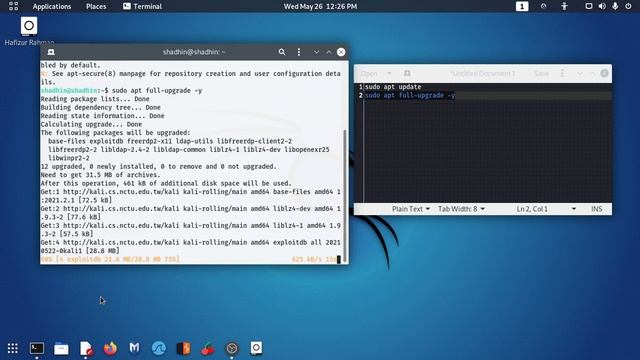The width and height of the screenshot is (640, 360).
Task: Open the text editor three-dot menu
Action: coord(562,73)
